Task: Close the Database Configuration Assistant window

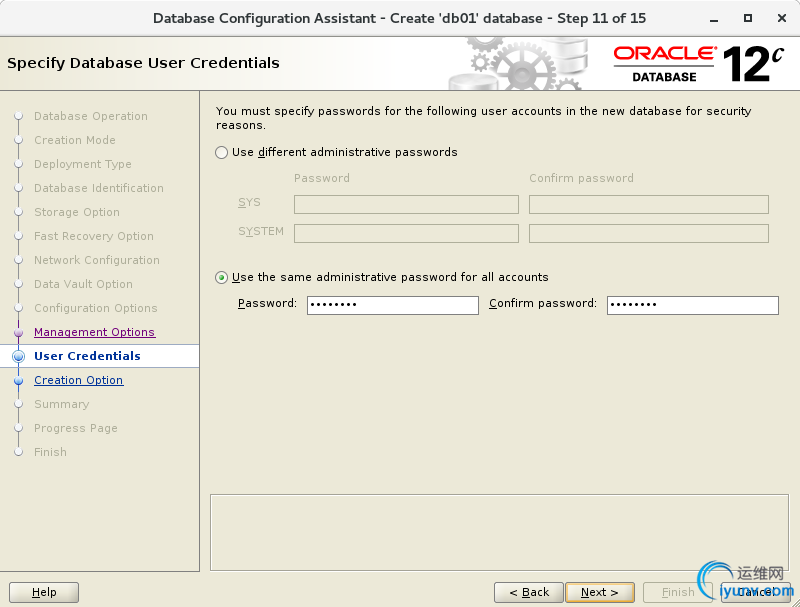Action: pyautogui.click(x=782, y=18)
